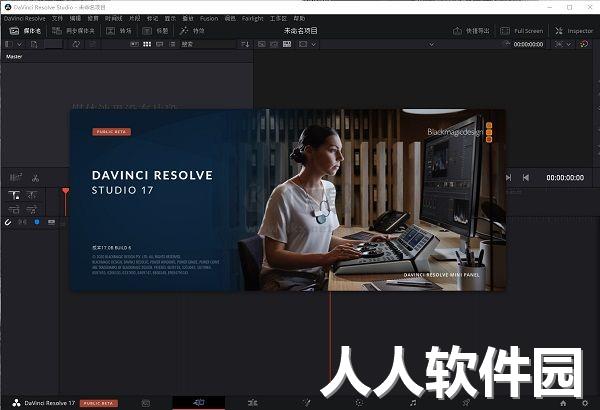Go to the Fairlight music note page

coord(412,403)
